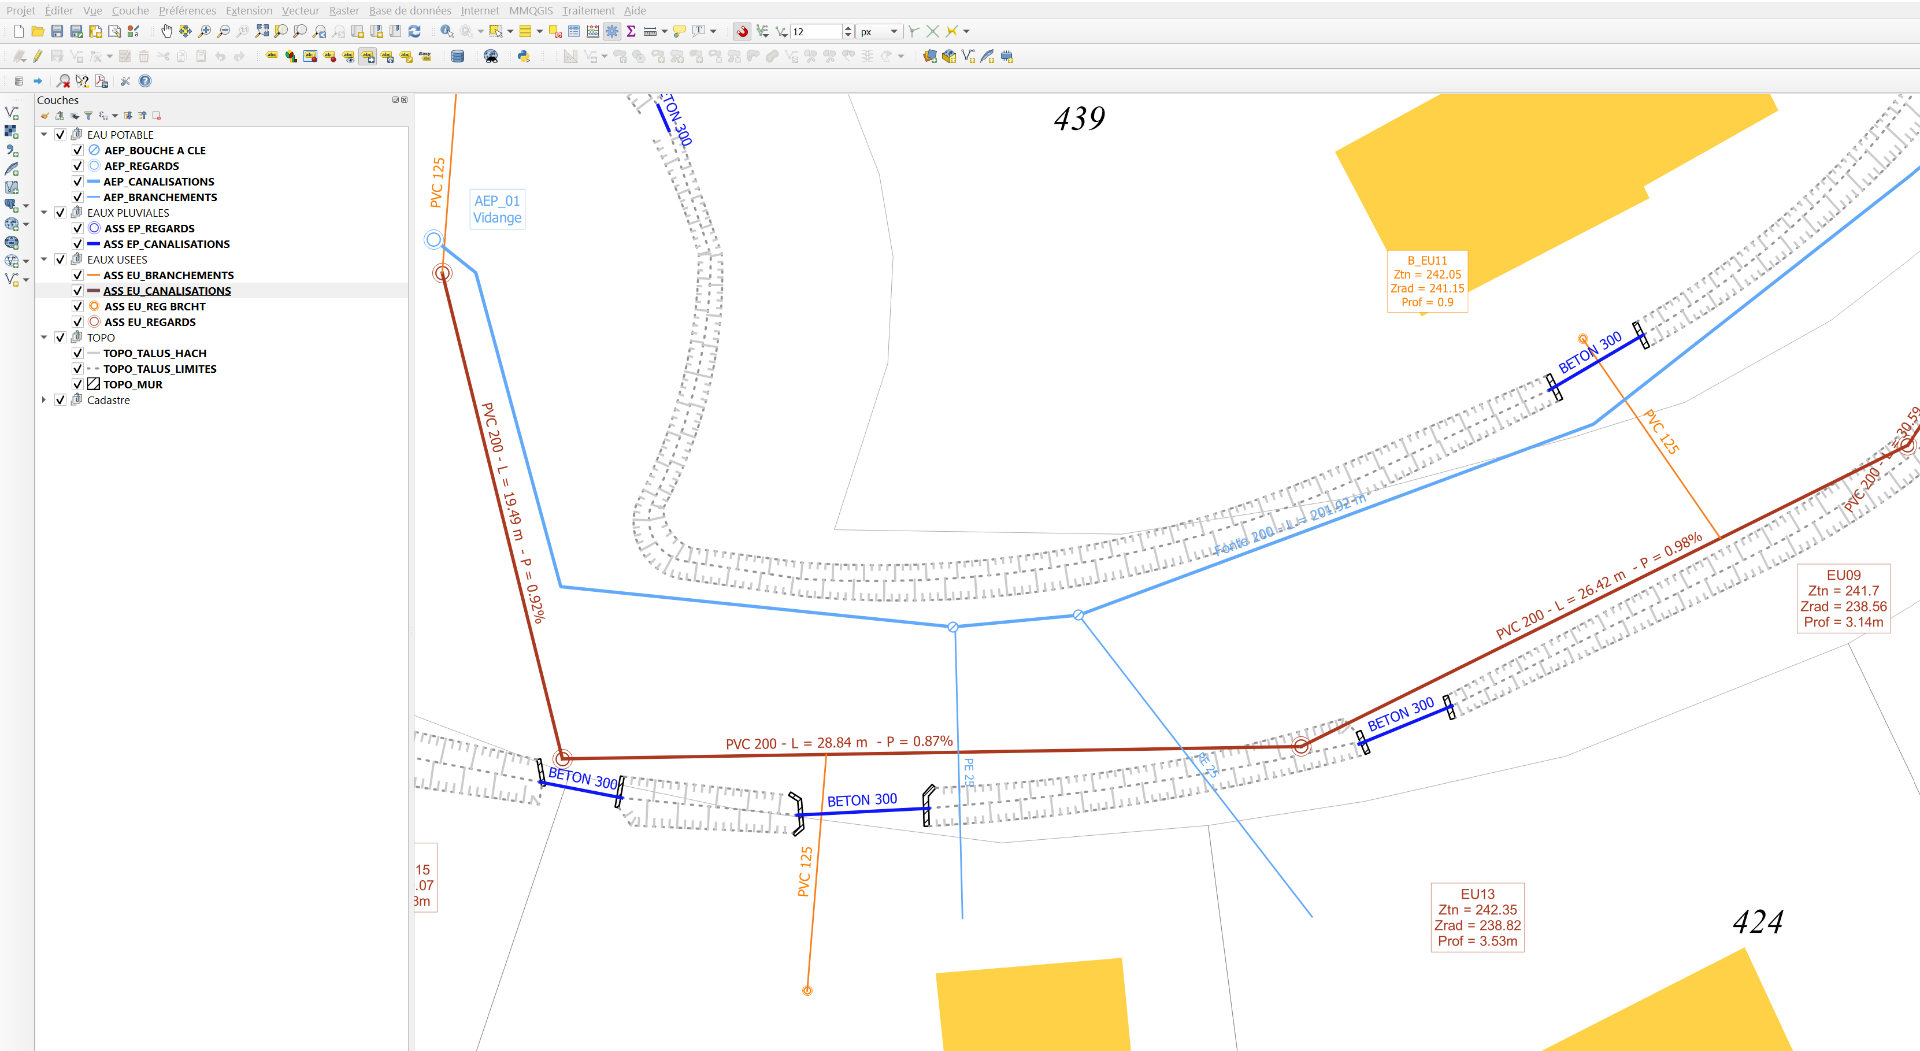The height and width of the screenshot is (1051, 1920).
Task: Click the snapping tolerance value field
Action: (x=817, y=32)
